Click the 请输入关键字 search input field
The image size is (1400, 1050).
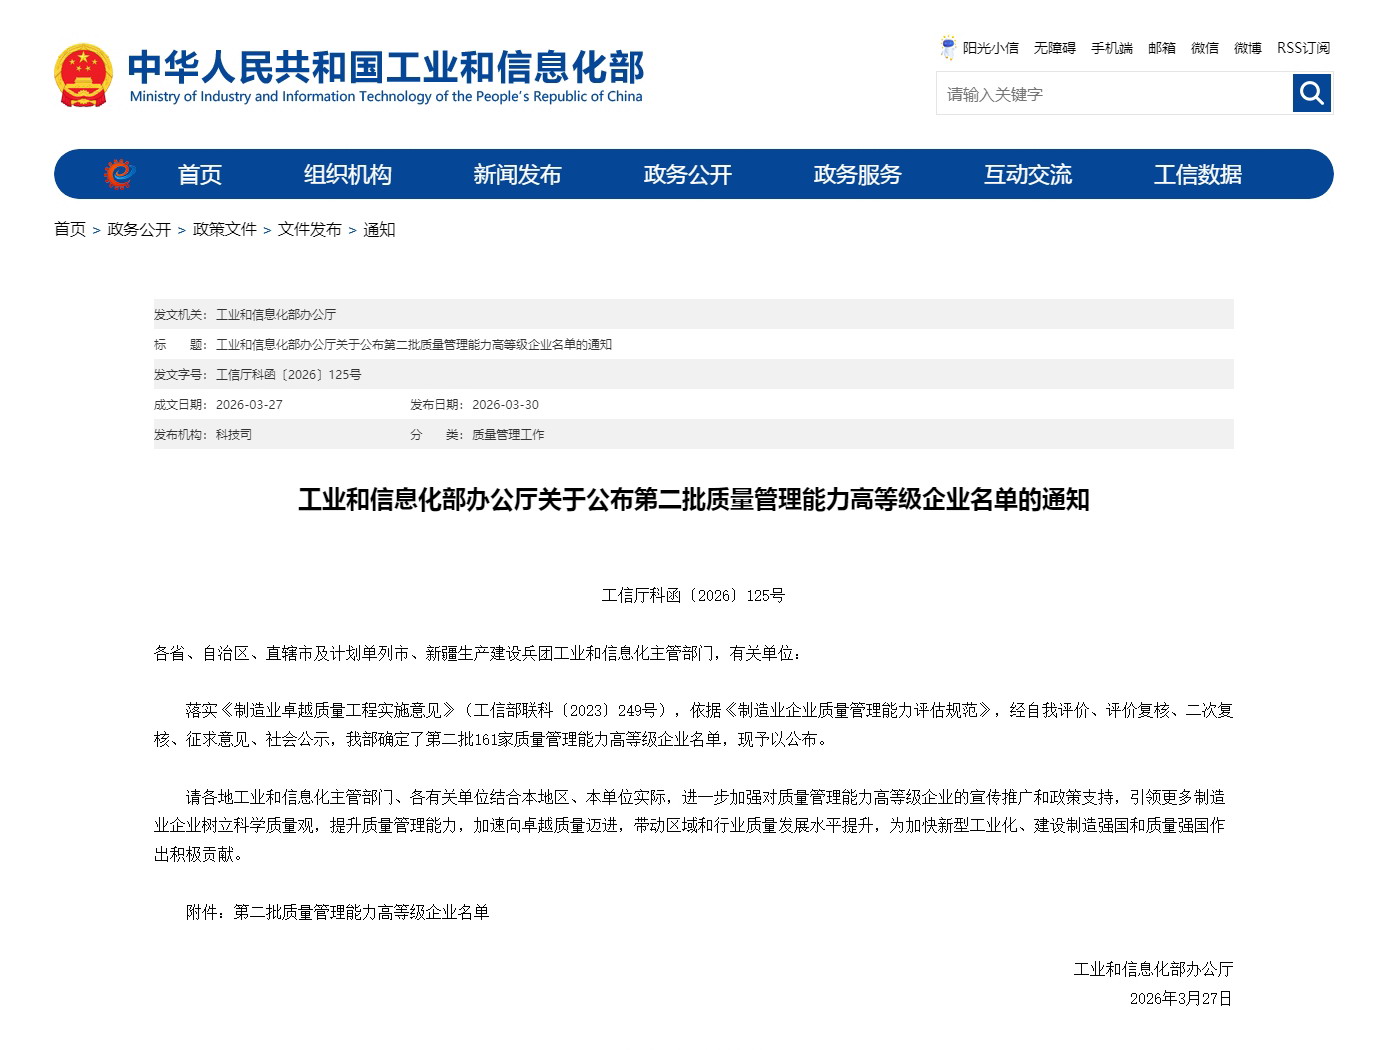1100,93
